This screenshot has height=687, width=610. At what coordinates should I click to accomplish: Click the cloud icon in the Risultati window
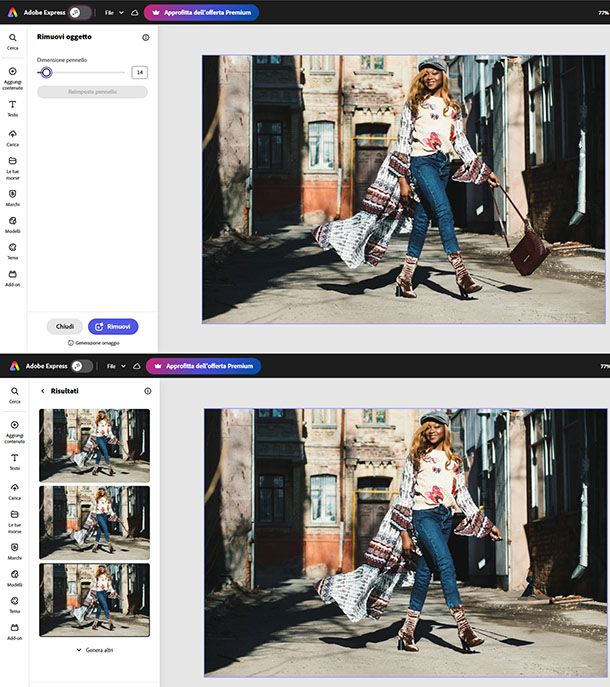tap(137, 366)
